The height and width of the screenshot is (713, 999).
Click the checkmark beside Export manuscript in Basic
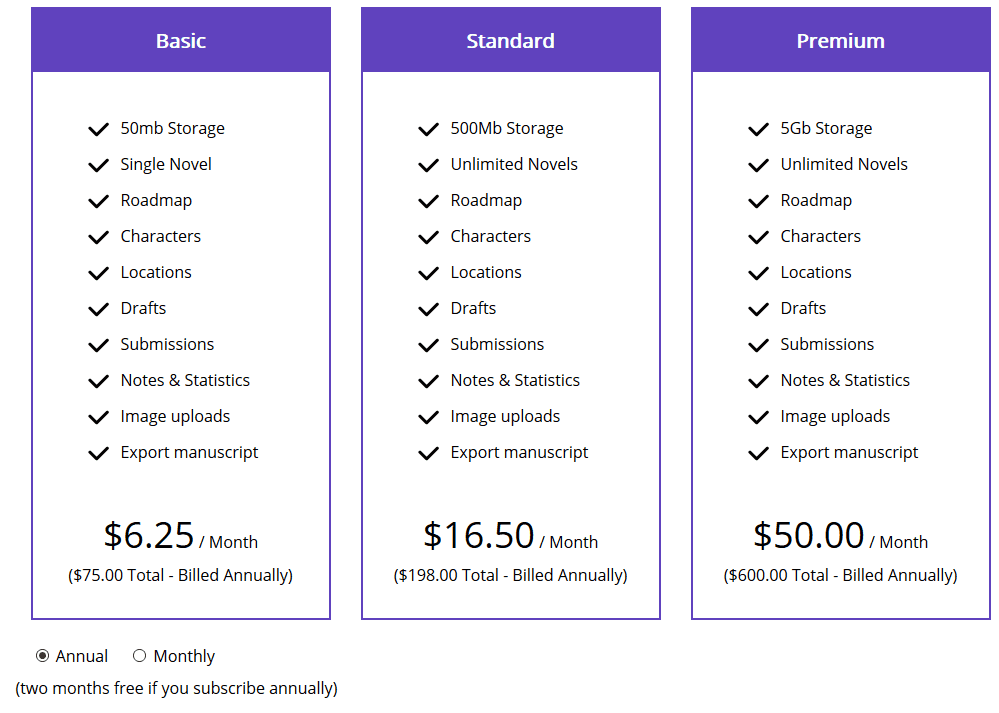[x=98, y=452]
